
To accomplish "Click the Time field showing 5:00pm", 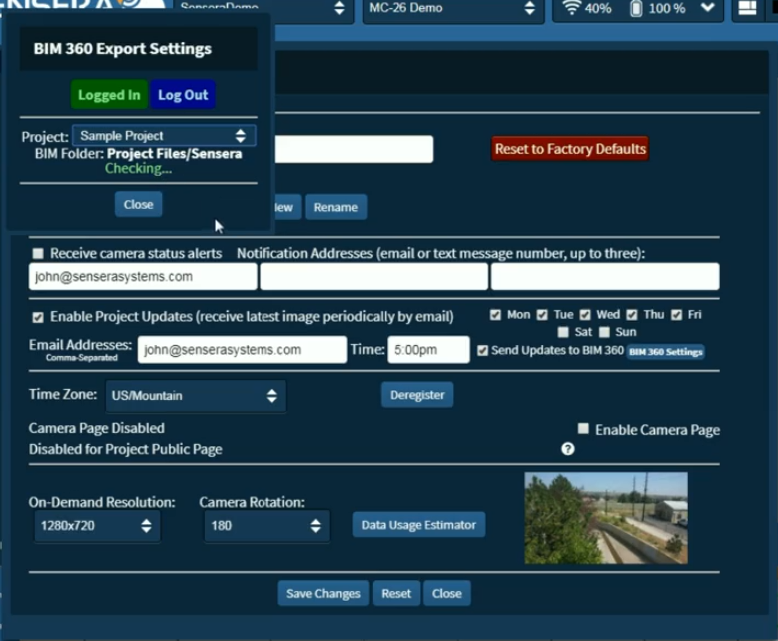I will 428,350.
